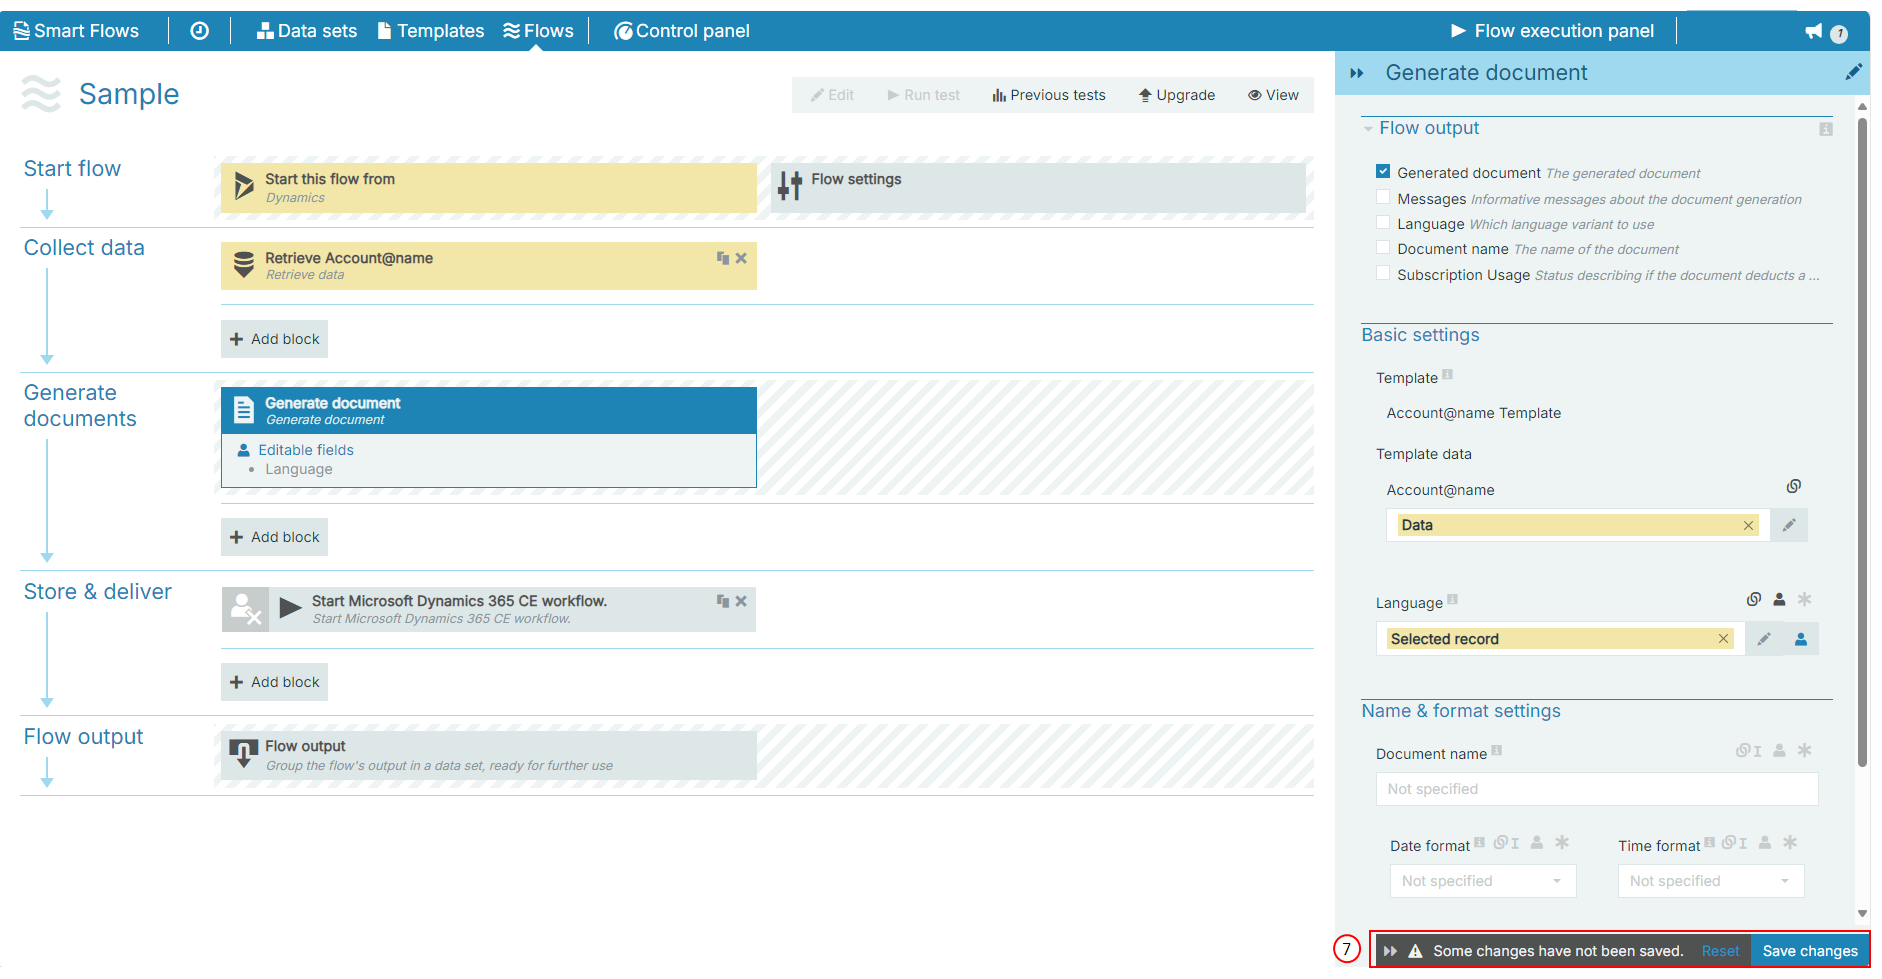Click the asterisk icon for Date format
This screenshot has width=1882, height=979.
click(1562, 843)
